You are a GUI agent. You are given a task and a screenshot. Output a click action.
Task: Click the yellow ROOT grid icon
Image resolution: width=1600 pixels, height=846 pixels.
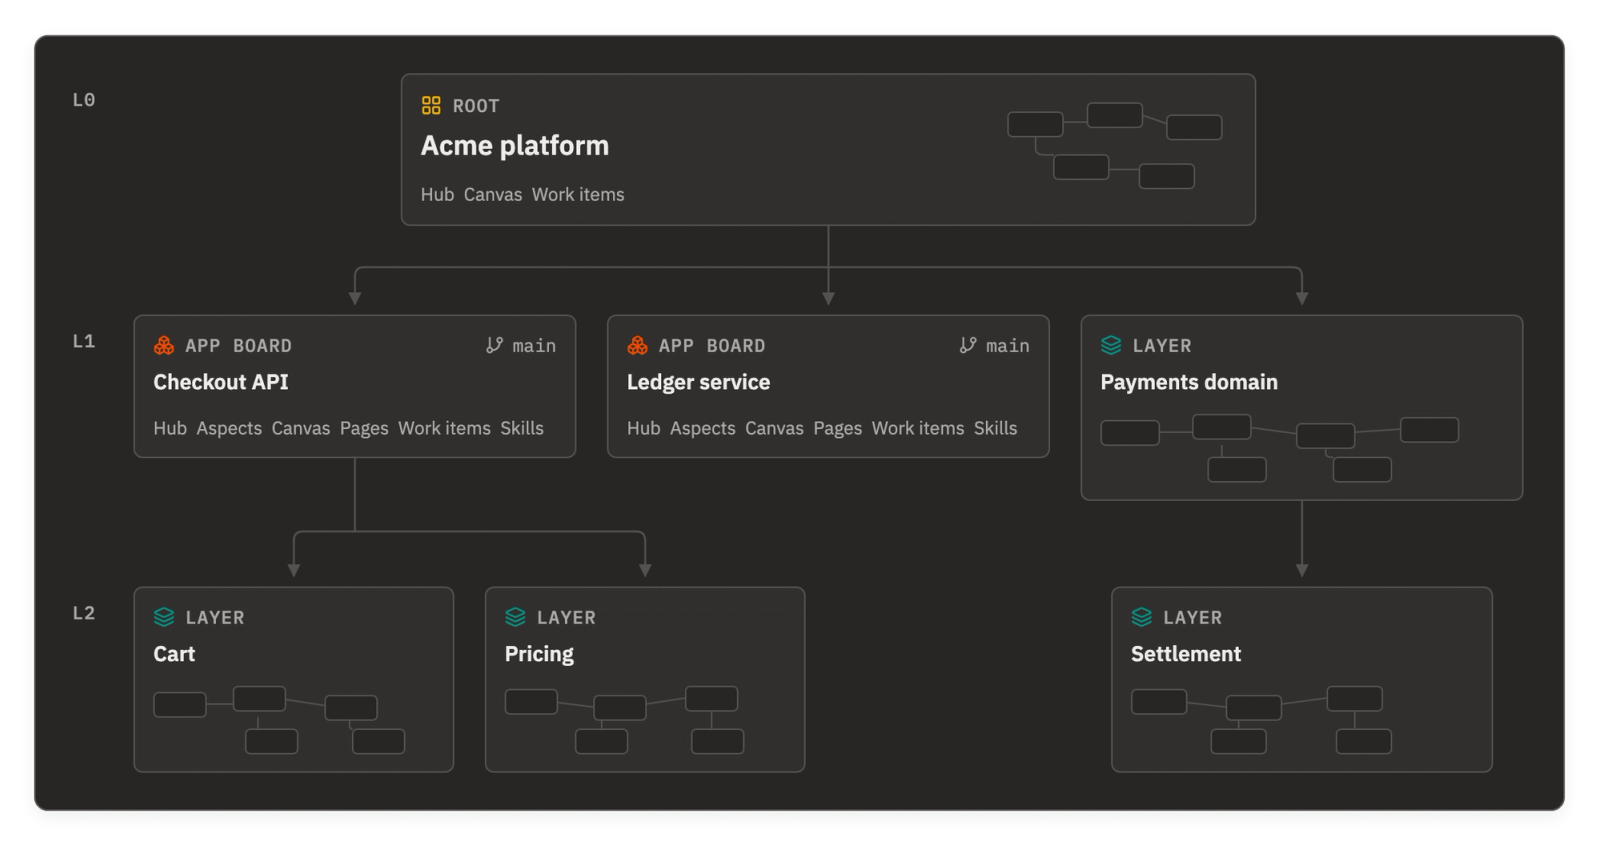coord(431,105)
